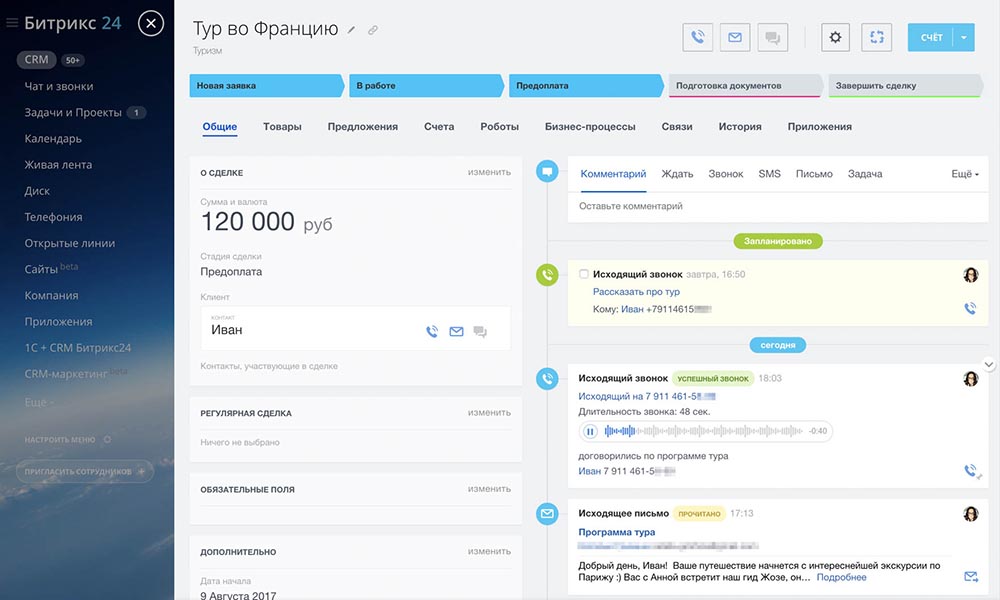Click the fullscreen expand icon in toolbar
Viewport: 1000px width, 600px height.
[877, 38]
